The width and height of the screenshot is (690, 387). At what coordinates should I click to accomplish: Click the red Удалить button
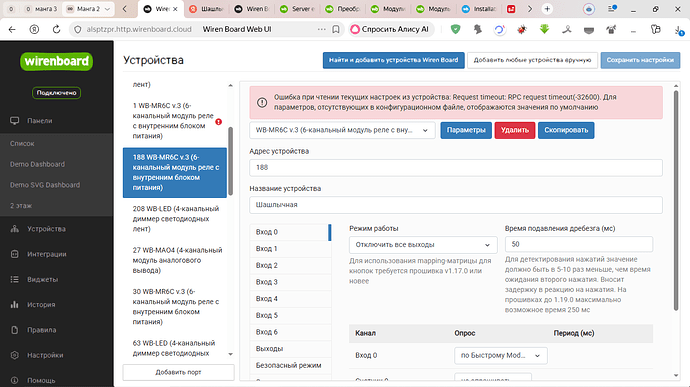[514, 130]
